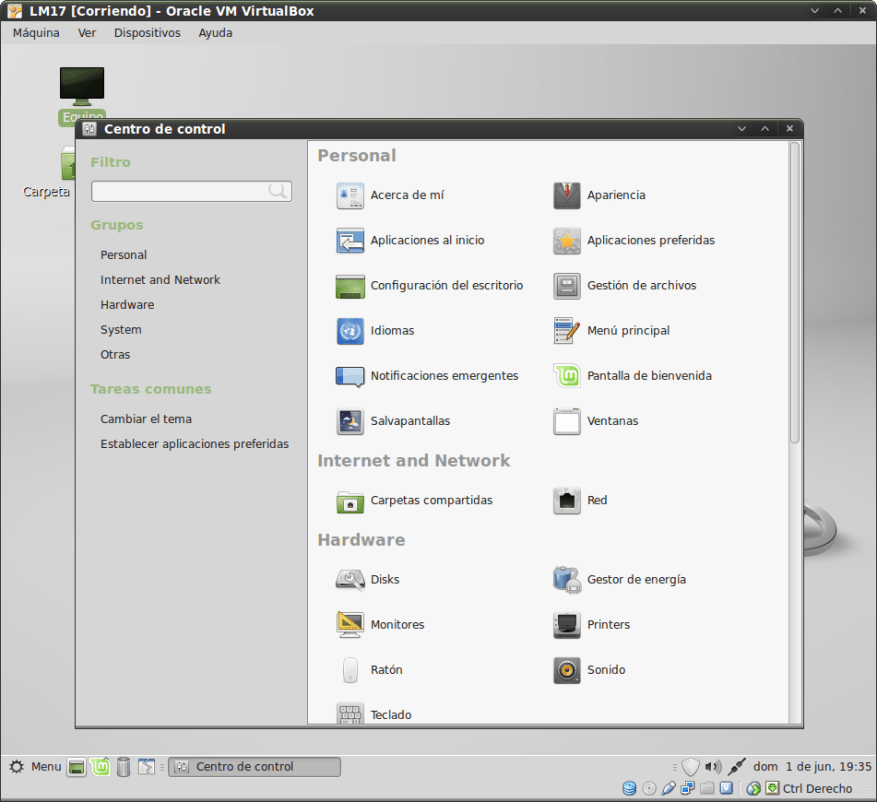Viewport: 877px width, 802px height.
Task: Open the Printers settings icon
Action: click(x=567, y=625)
